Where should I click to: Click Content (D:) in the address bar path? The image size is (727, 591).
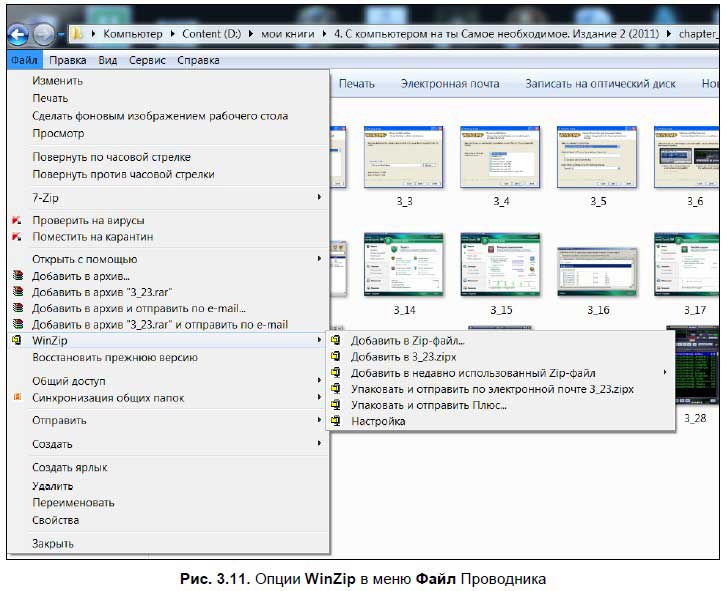tap(211, 34)
